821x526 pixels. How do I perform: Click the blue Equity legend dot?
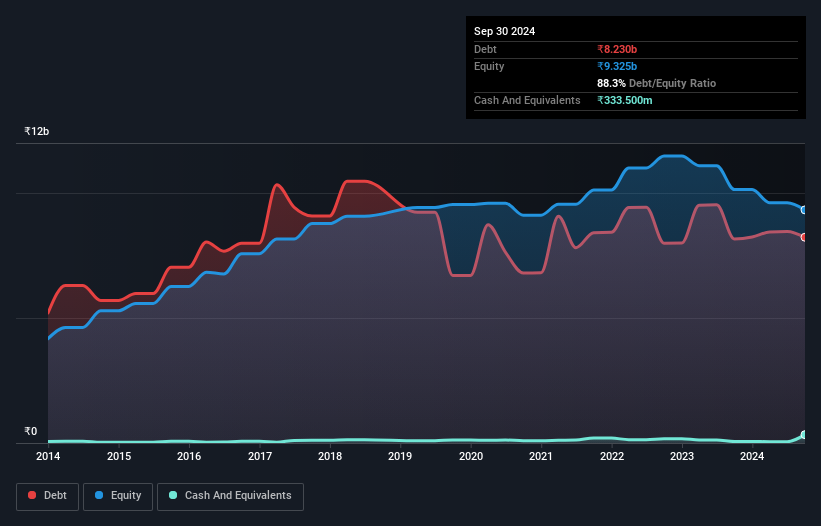[x=99, y=495]
